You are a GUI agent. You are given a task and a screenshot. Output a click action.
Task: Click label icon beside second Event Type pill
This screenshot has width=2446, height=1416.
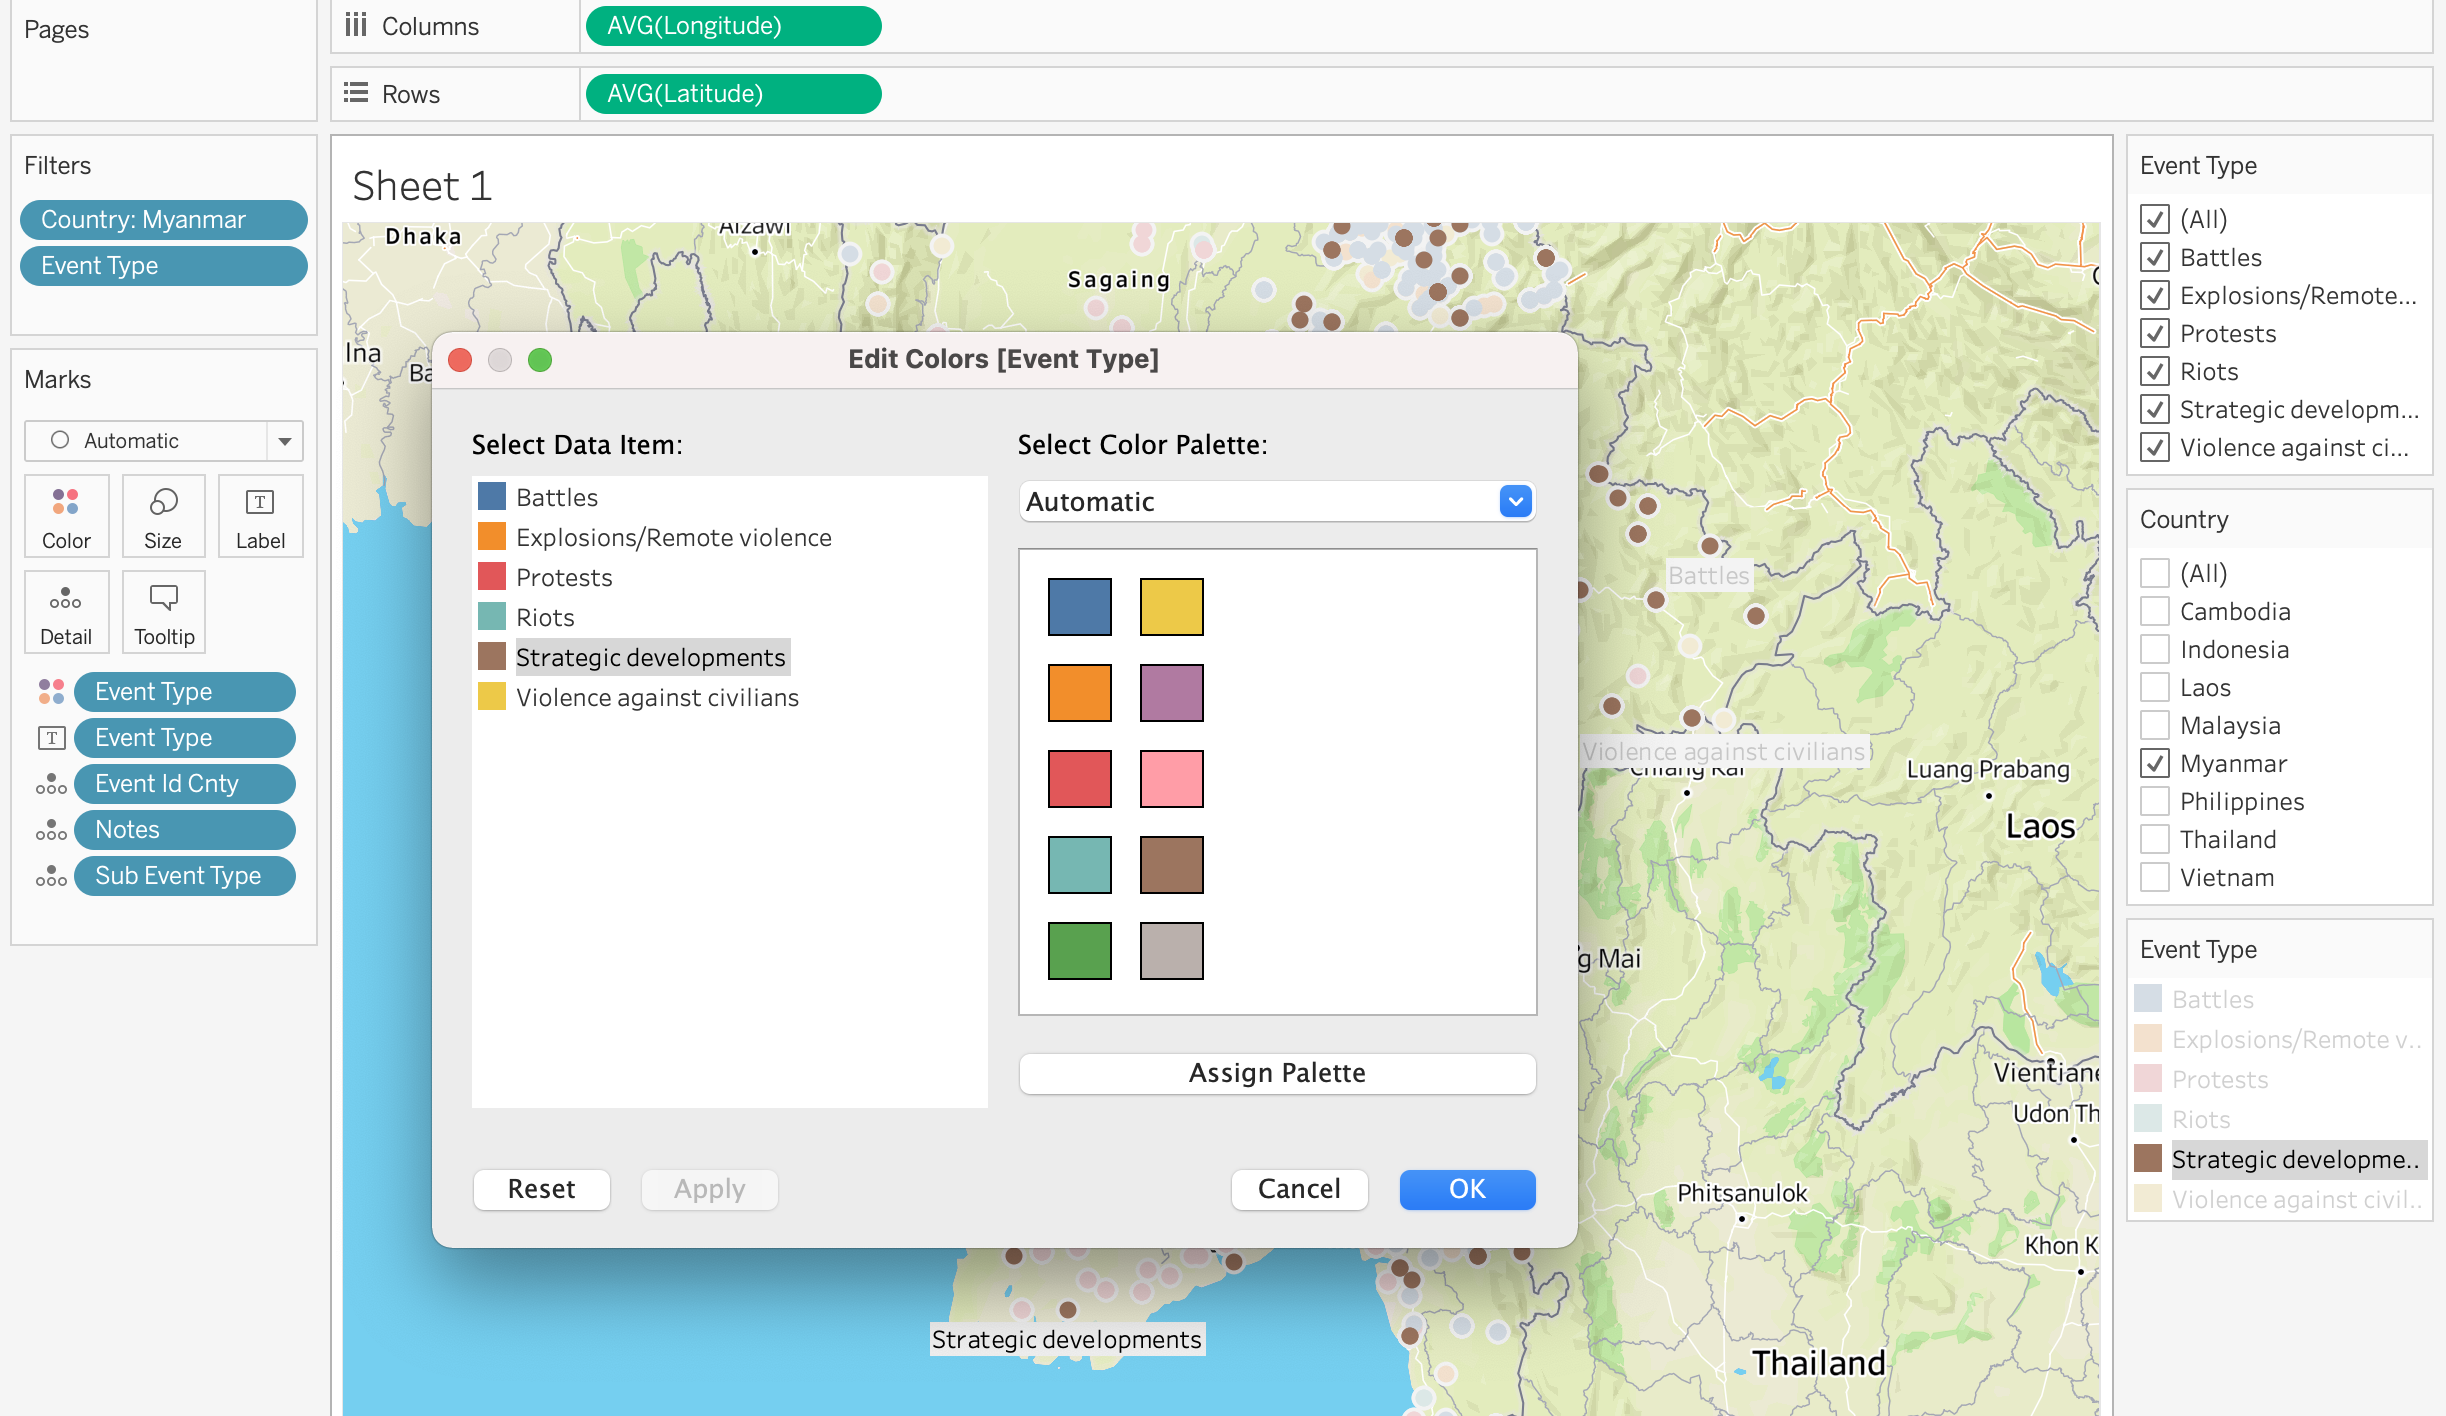[x=51, y=738]
